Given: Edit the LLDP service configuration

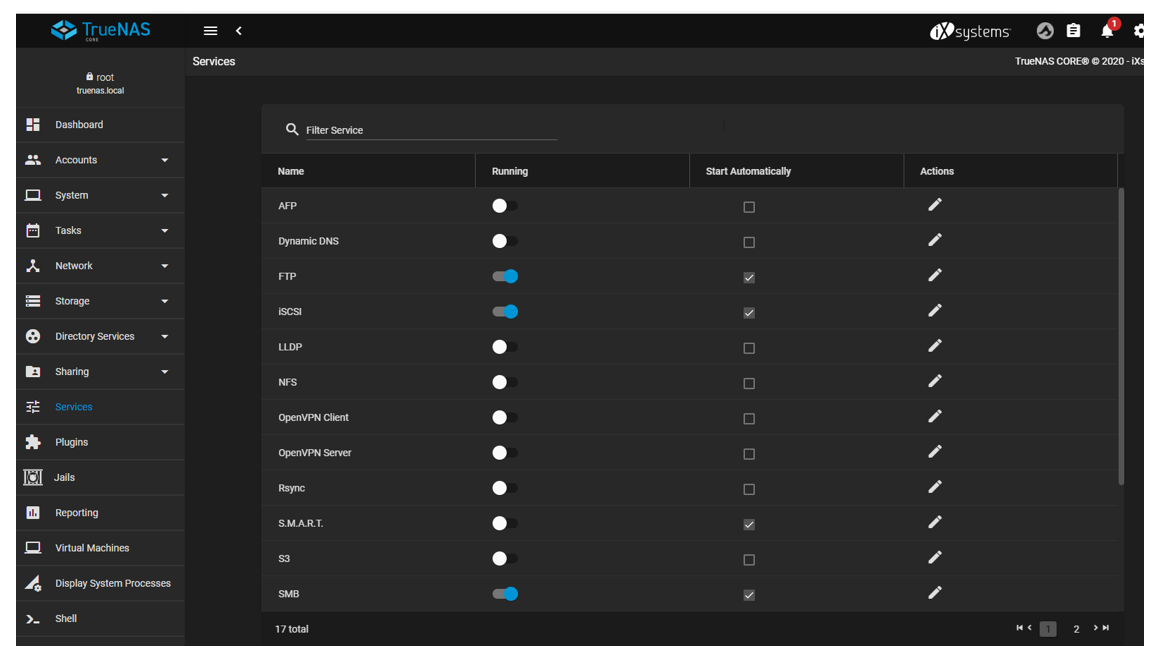Looking at the screenshot, I should click(x=935, y=346).
